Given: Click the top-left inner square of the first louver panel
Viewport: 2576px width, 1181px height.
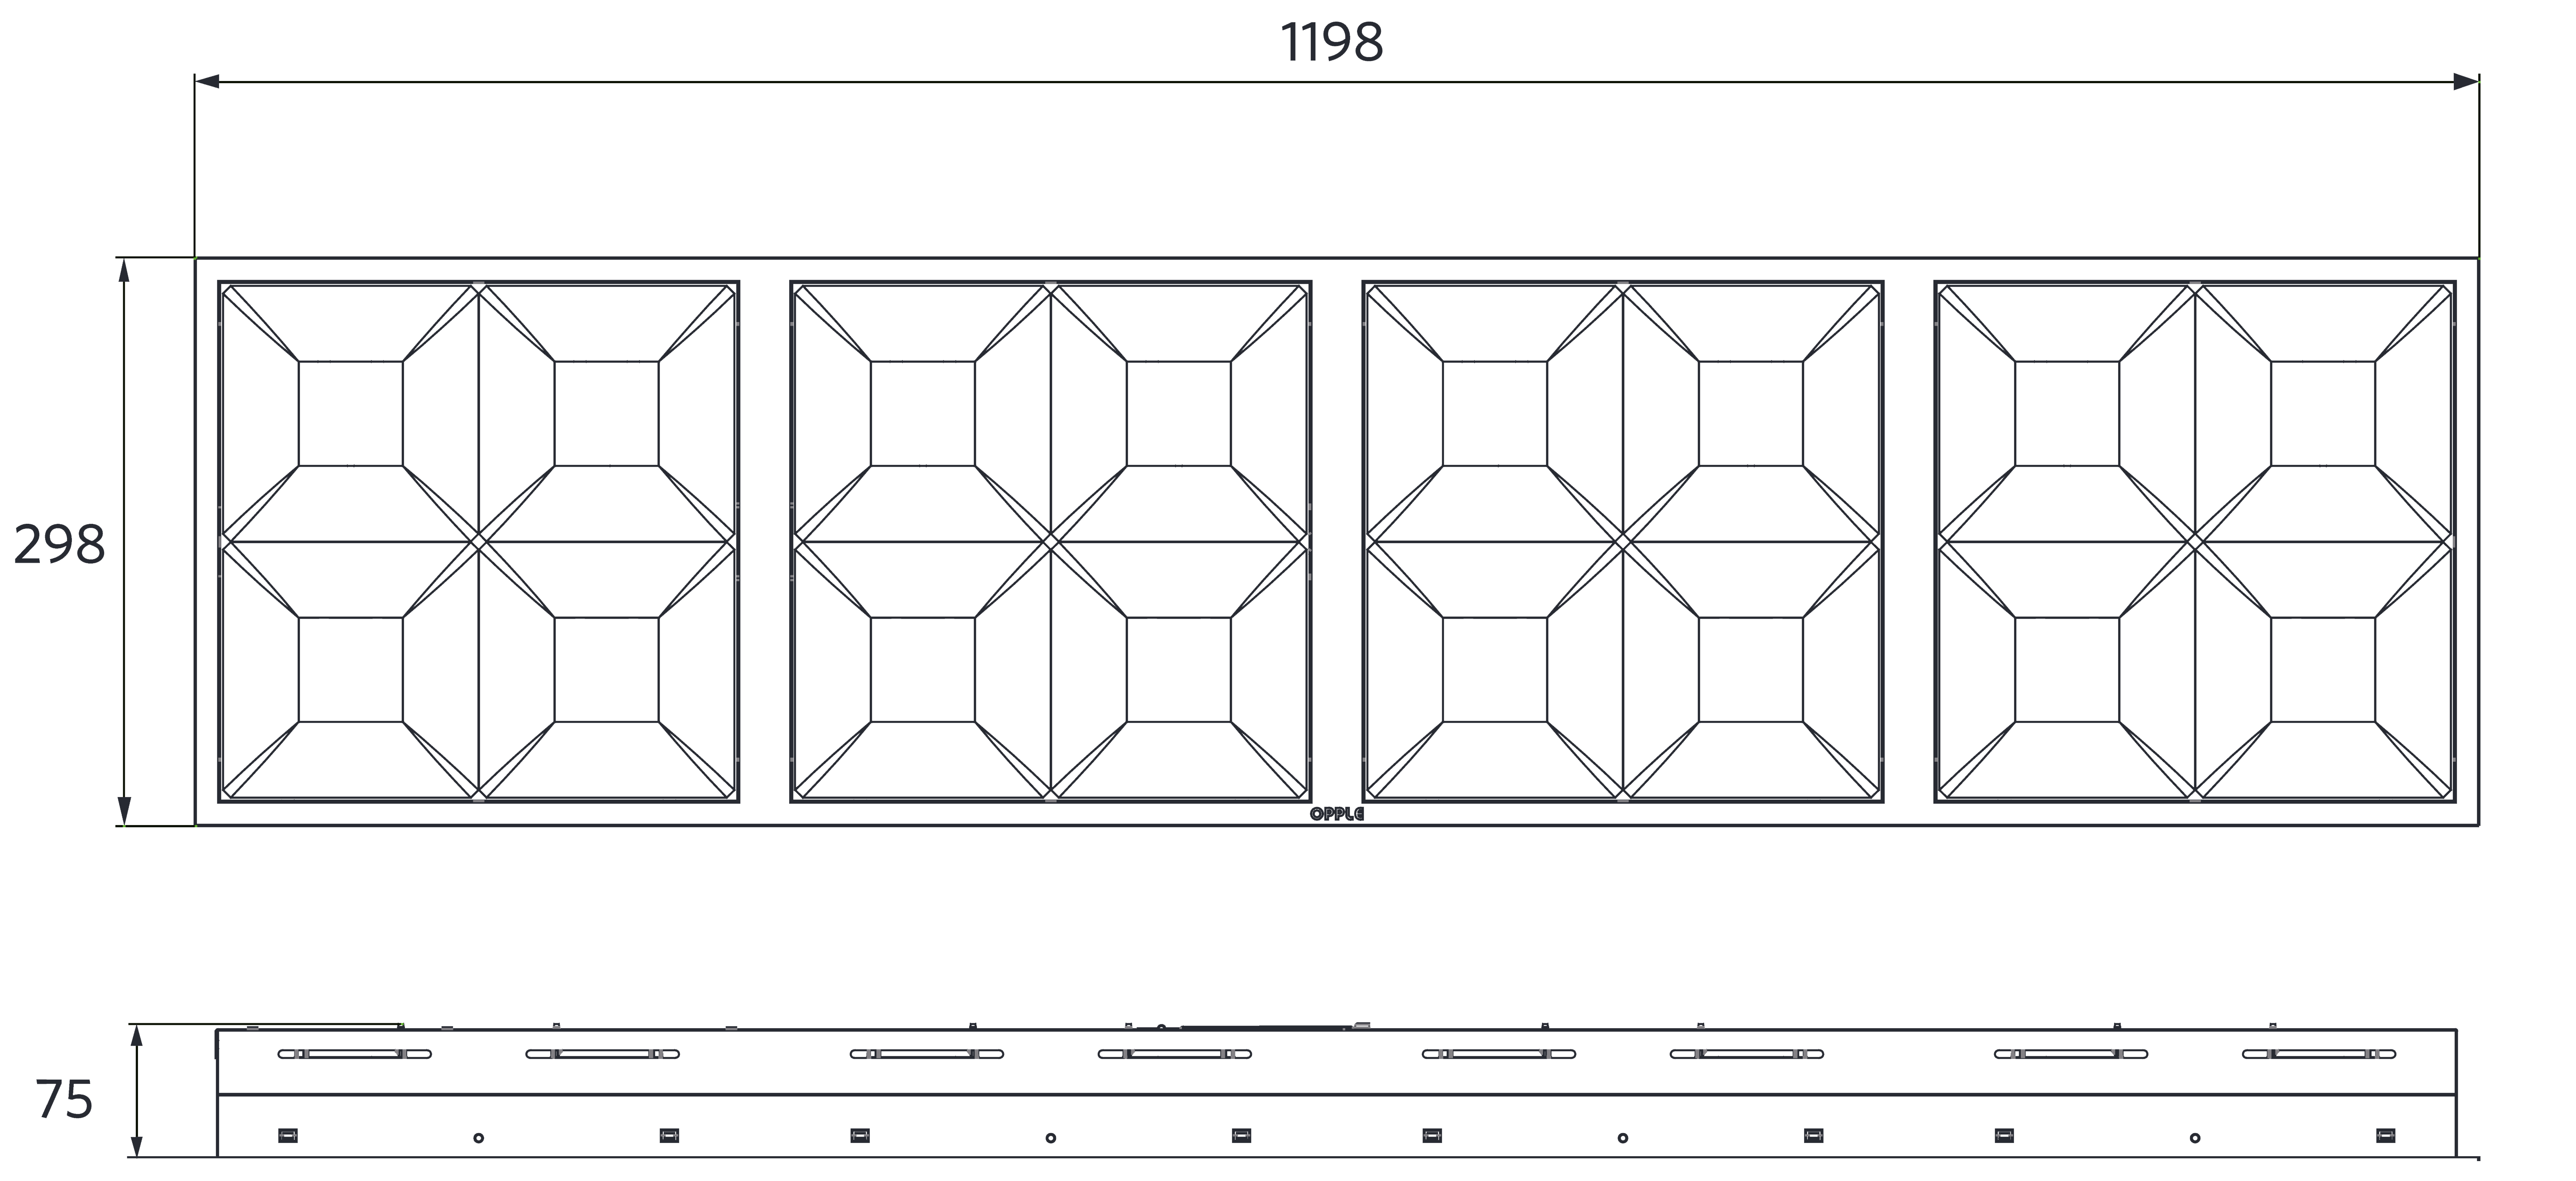Looking at the screenshot, I should [350, 413].
